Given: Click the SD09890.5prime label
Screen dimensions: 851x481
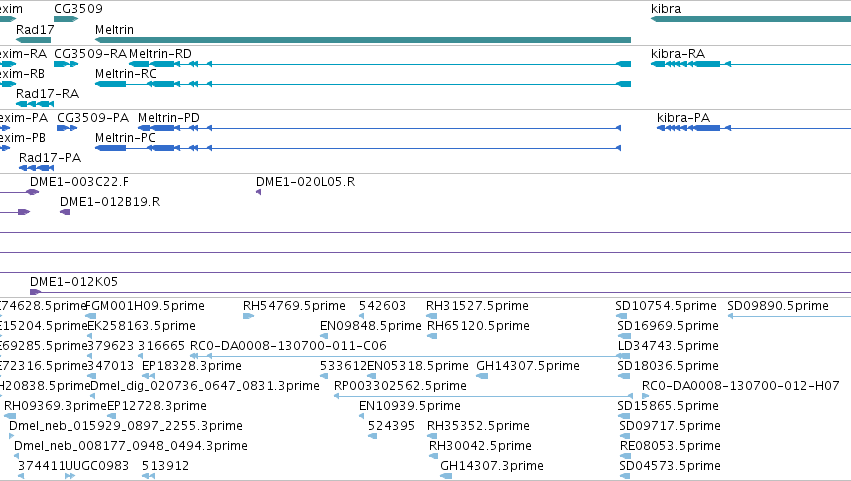Looking at the screenshot, I should [x=778, y=306].
